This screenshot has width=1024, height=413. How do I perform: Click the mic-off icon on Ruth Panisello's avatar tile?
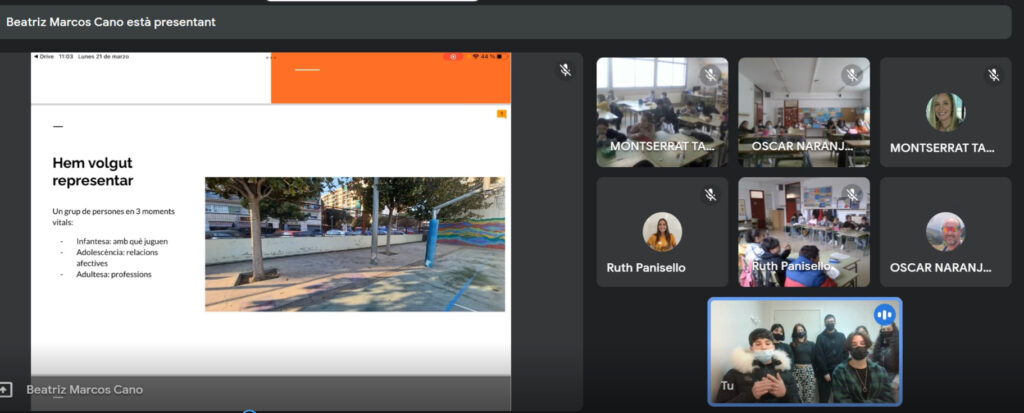[x=710, y=195]
